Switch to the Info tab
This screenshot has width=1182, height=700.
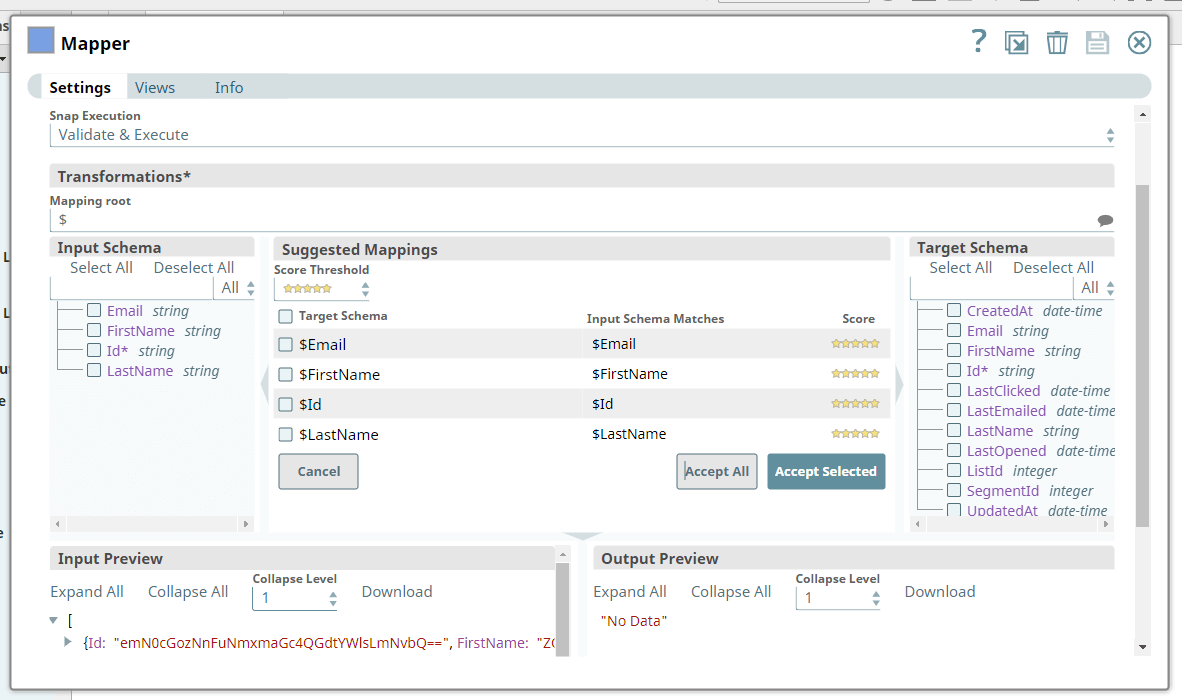[229, 88]
